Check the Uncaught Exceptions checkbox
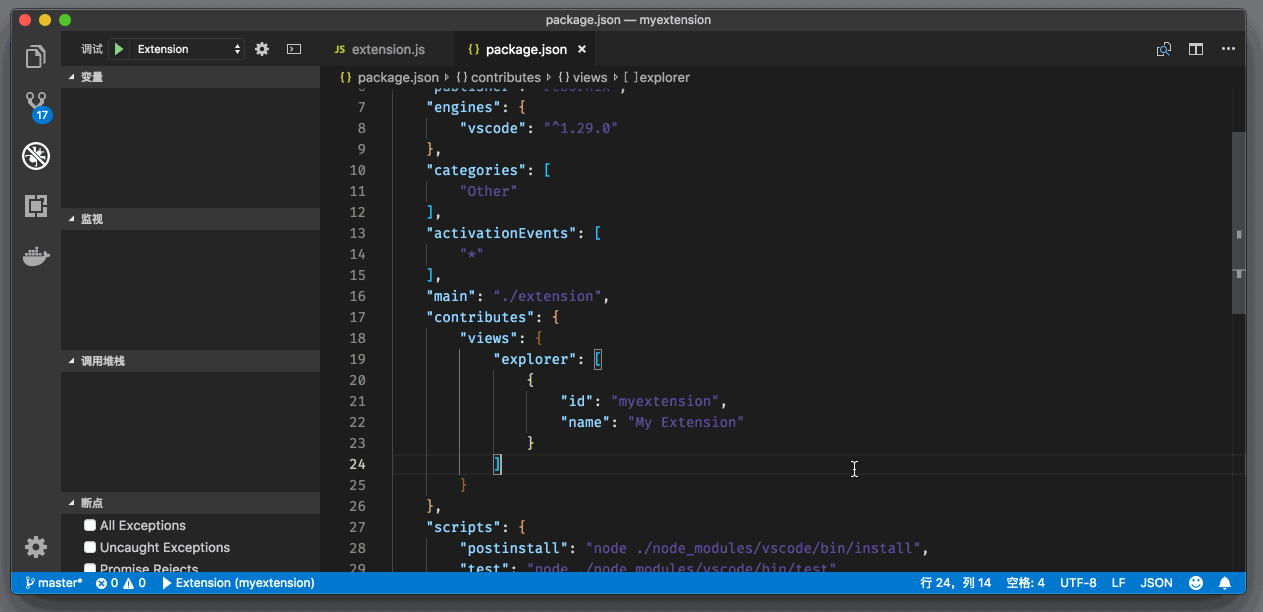1263x612 pixels. coord(90,547)
